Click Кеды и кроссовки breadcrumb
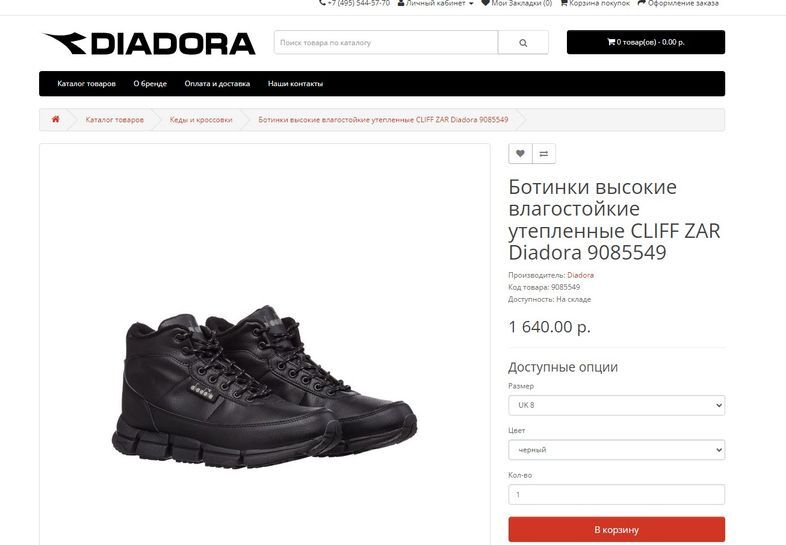This screenshot has width=786, height=545. click(201, 120)
